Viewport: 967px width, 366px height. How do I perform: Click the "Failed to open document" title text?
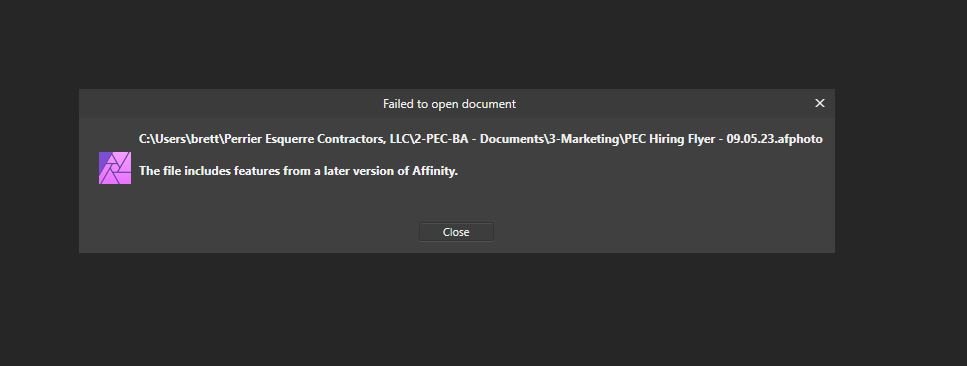pyautogui.click(x=449, y=104)
